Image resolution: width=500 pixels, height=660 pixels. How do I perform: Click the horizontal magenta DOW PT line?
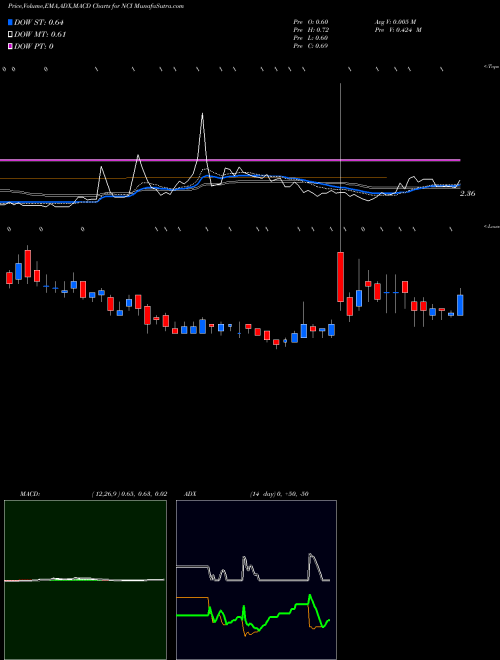click(230, 160)
